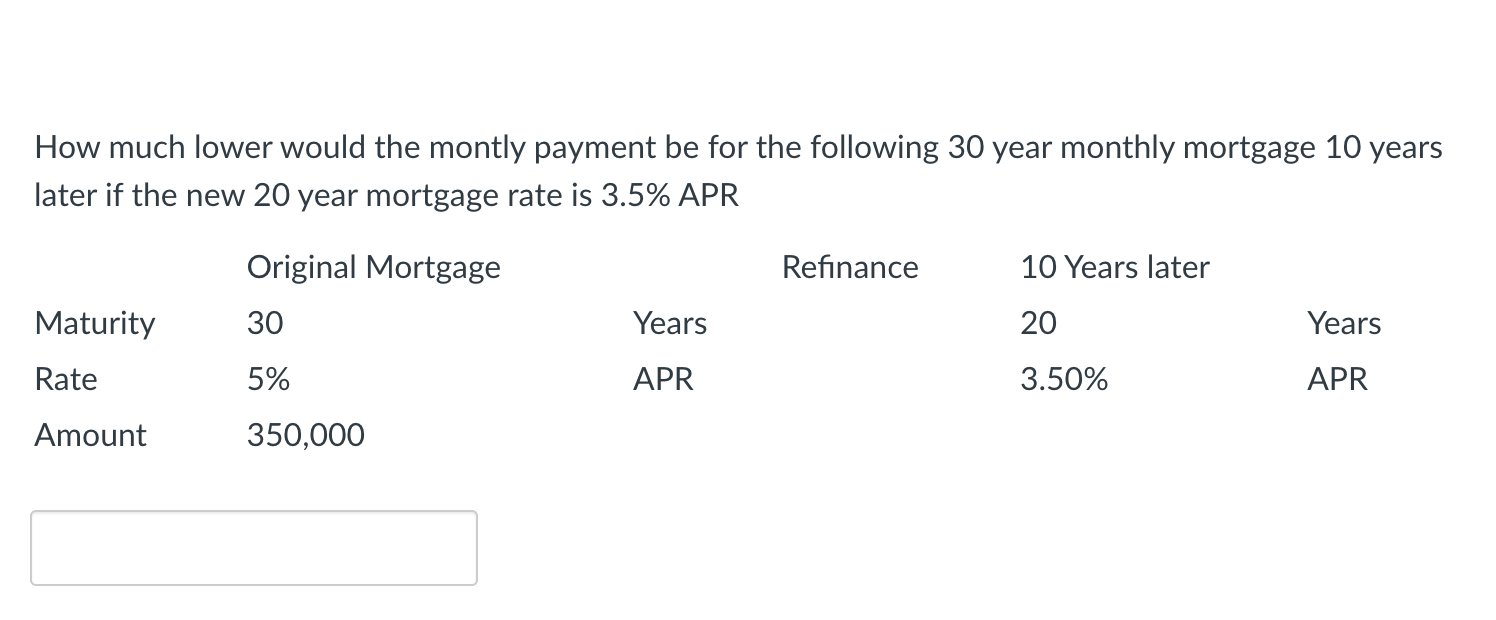1496x620 pixels.
Task: Select the "Amount" row label
Action: (x=90, y=435)
